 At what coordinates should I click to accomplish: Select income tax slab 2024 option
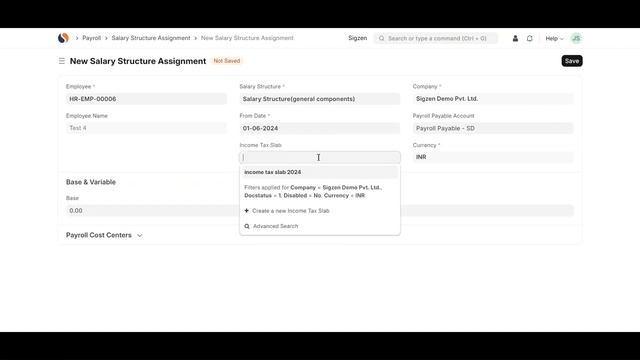pyautogui.click(x=320, y=172)
